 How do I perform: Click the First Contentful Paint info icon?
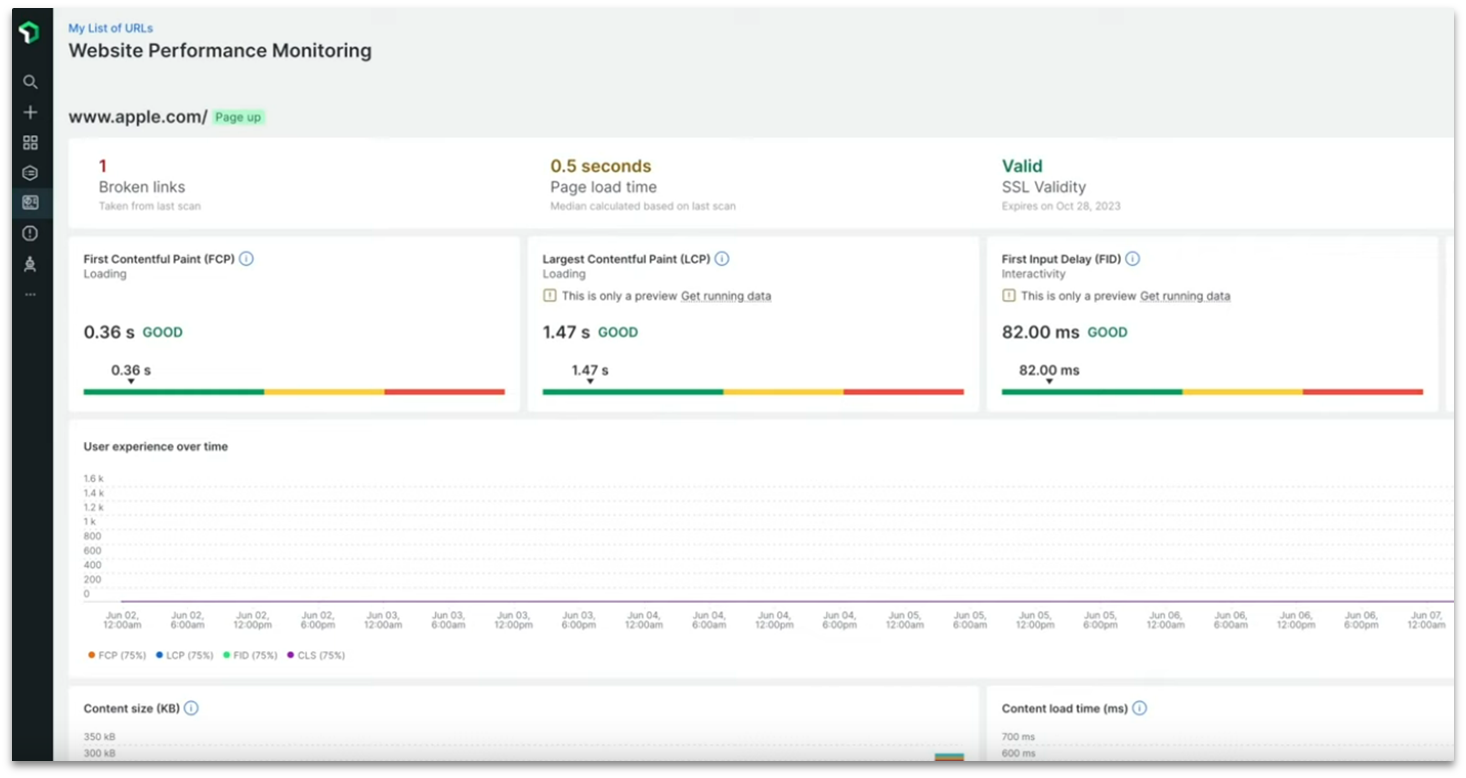tap(246, 258)
